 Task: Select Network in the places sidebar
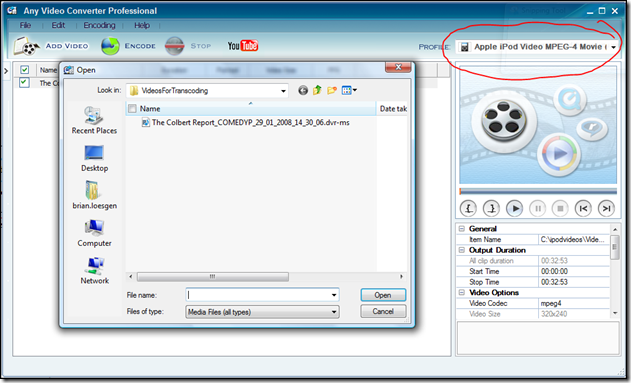tap(94, 271)
